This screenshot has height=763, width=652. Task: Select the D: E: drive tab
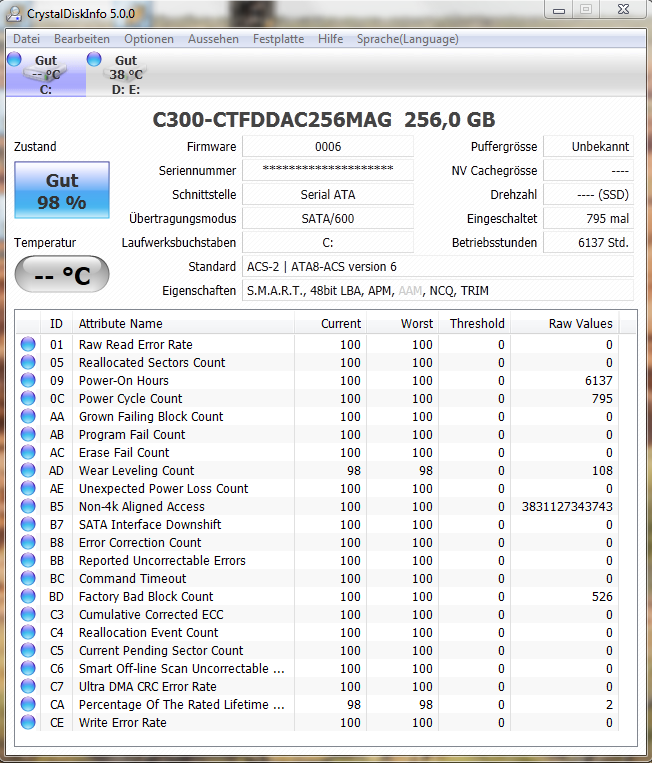point(126,74)
